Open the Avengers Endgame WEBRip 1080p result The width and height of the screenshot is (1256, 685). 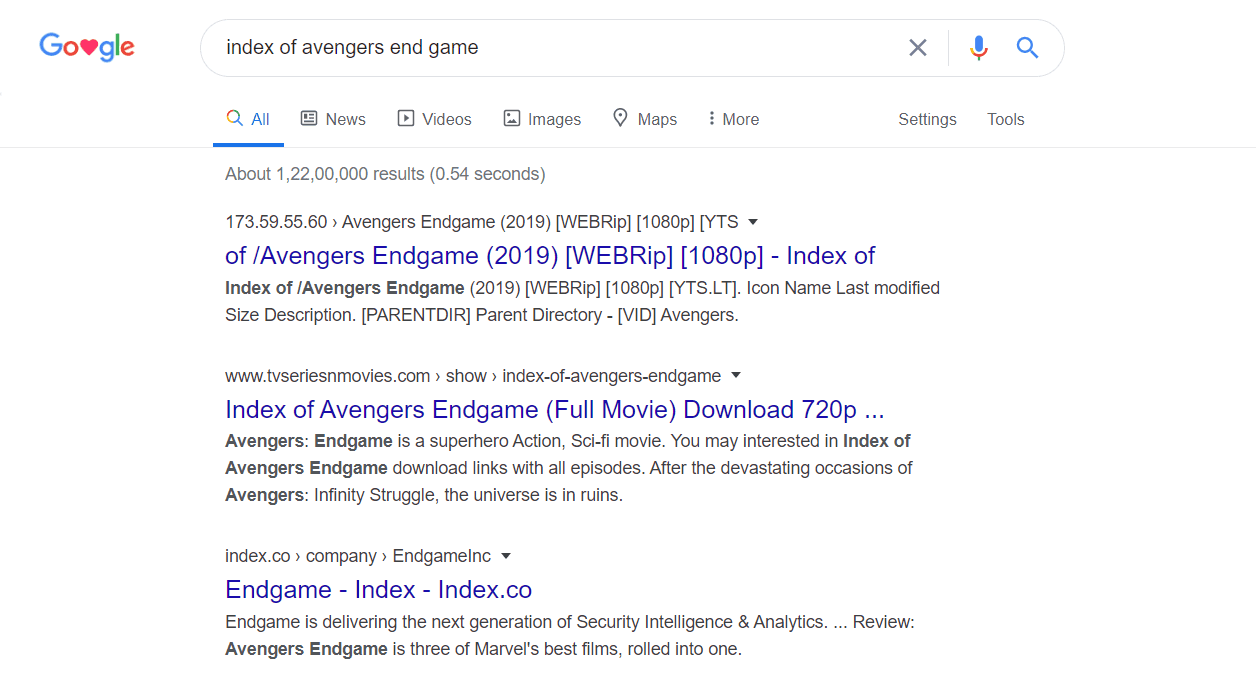click(x=550, y=256)
